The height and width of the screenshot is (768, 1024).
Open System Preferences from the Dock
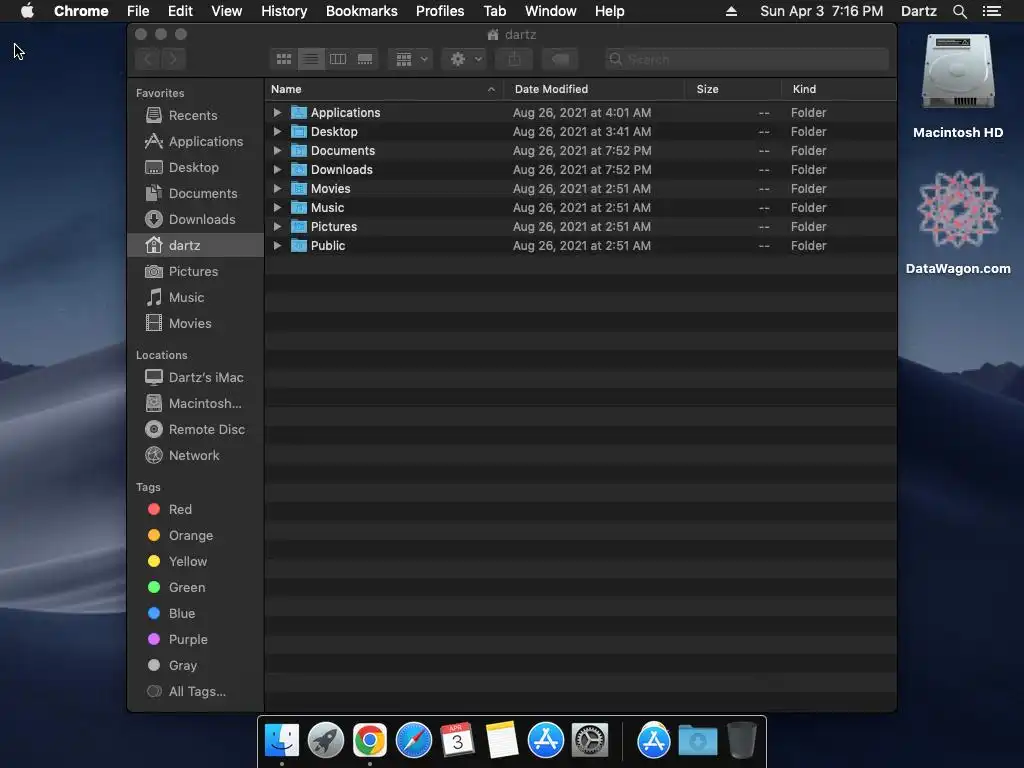pyautogui.click(x=590, y=740)
